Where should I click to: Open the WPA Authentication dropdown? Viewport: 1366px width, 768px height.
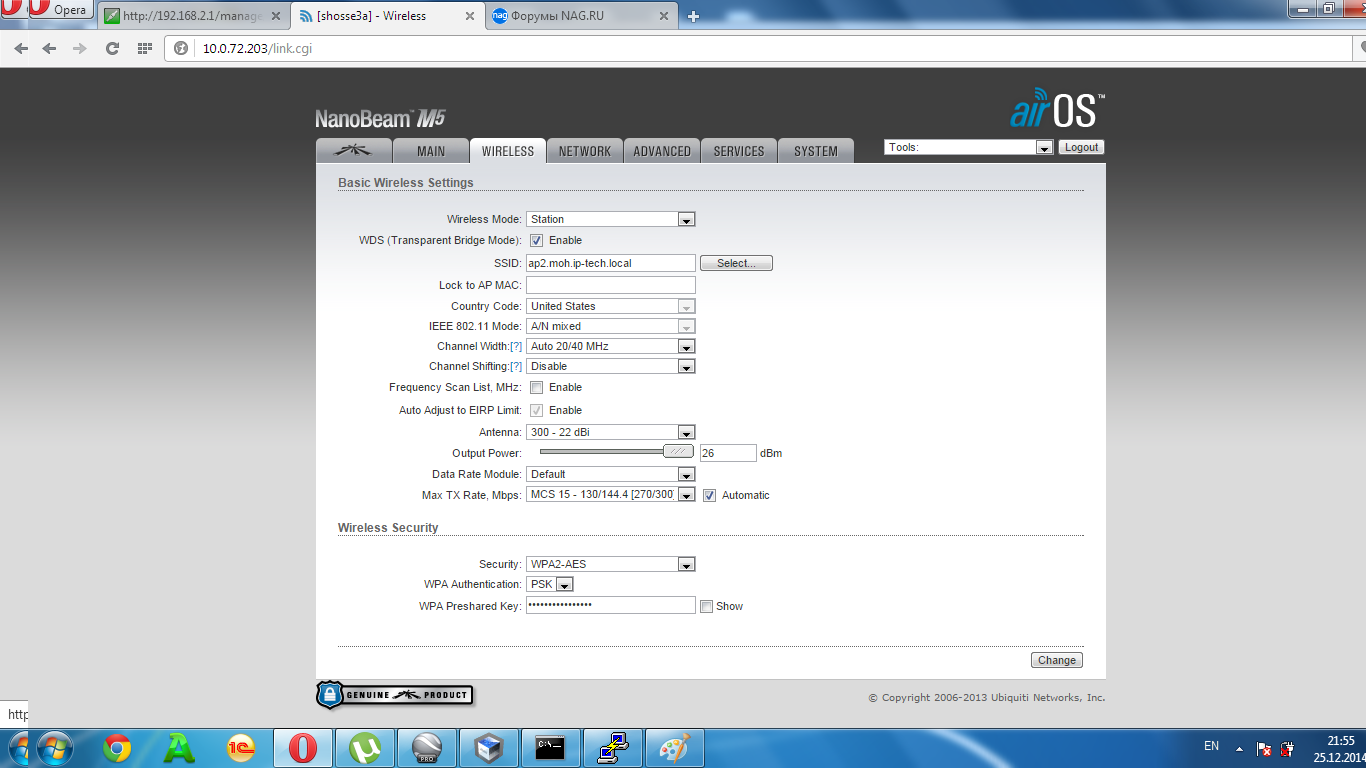[x=550, y=584]
